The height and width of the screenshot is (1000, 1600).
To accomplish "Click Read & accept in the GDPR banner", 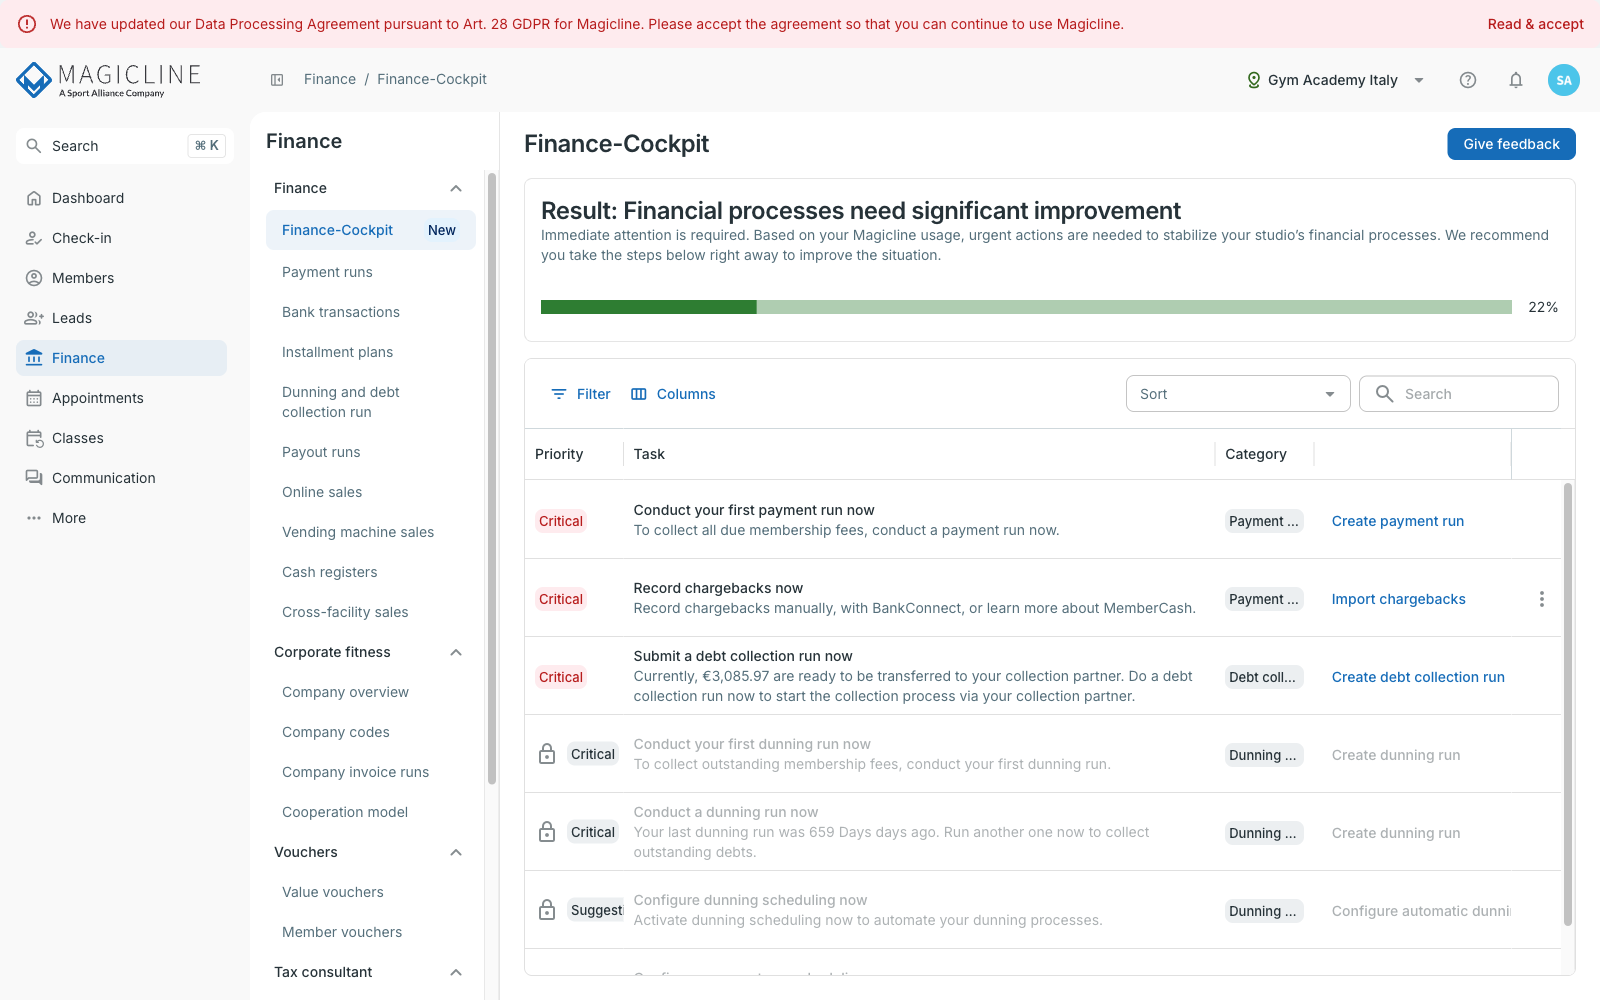I will point(1535,24).
